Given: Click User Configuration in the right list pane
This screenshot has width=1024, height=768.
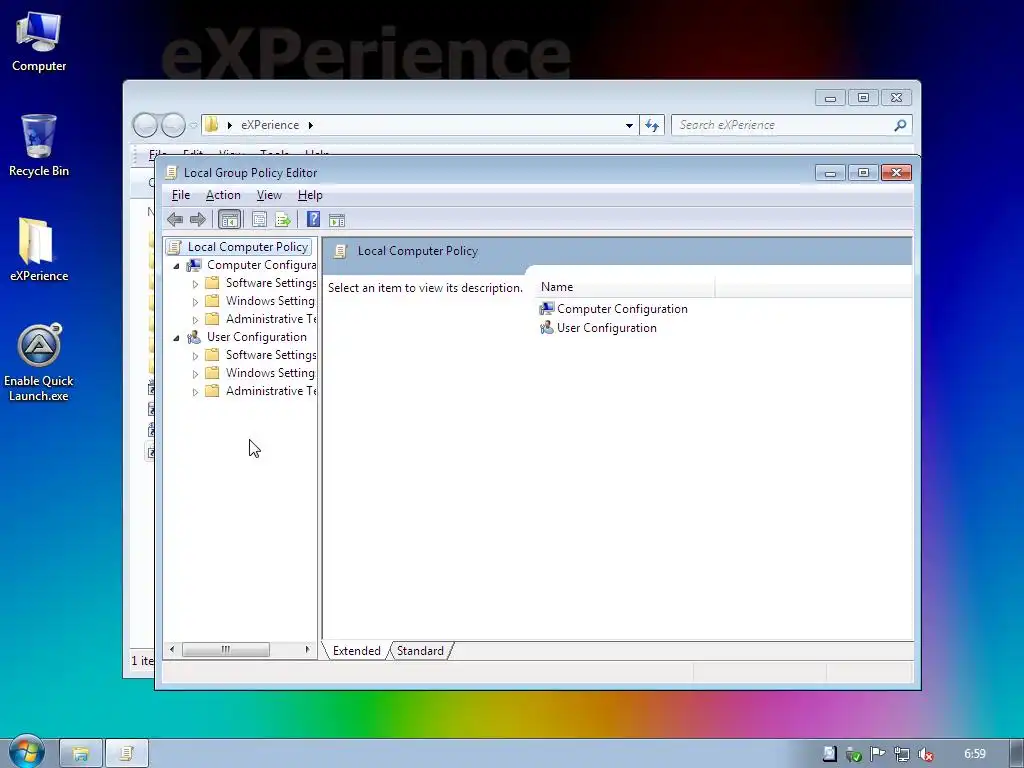Looking at the screenshot, I should (x=598, y=328).
